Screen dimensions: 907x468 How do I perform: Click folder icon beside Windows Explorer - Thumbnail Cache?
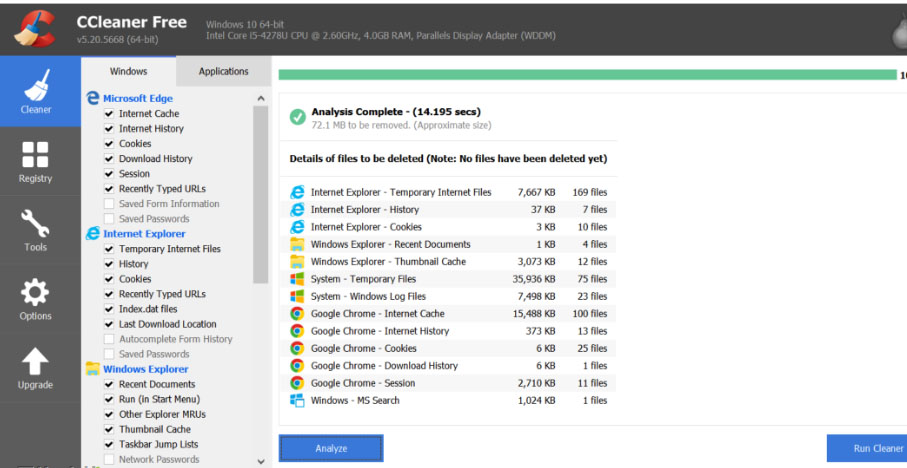coord(297,261)
